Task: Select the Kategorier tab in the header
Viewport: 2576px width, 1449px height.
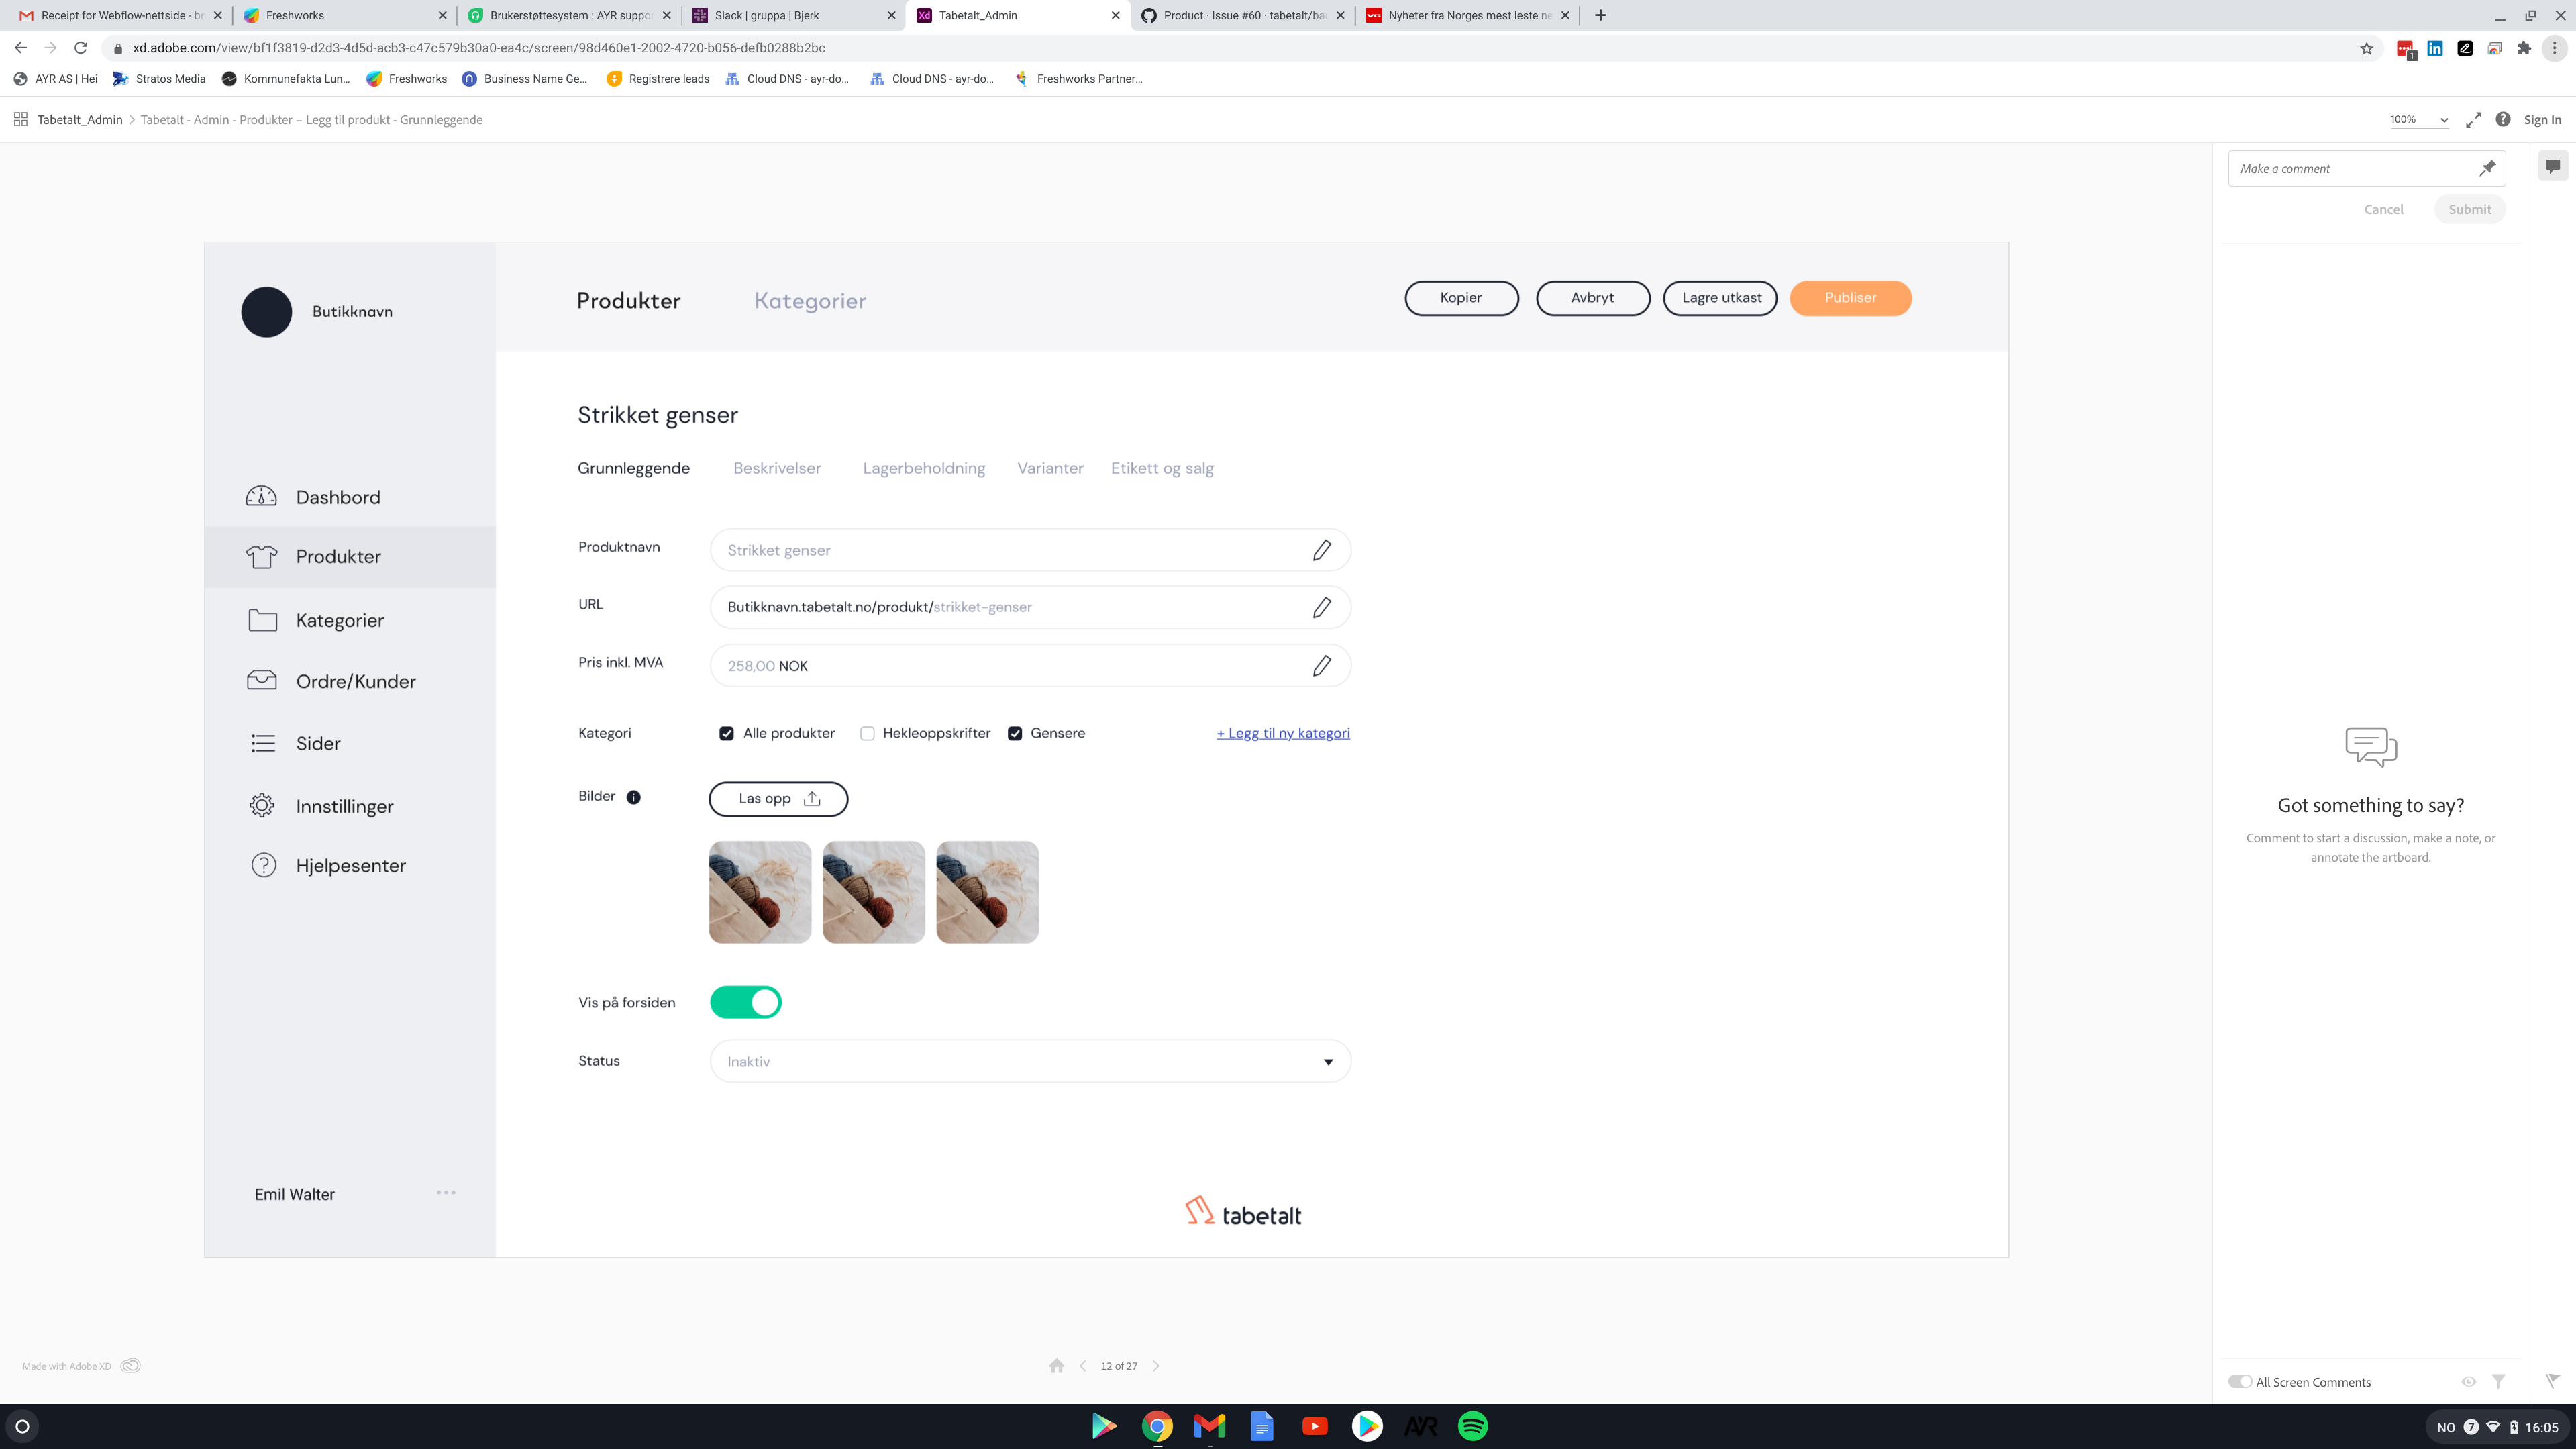Action: coord(810,301)
